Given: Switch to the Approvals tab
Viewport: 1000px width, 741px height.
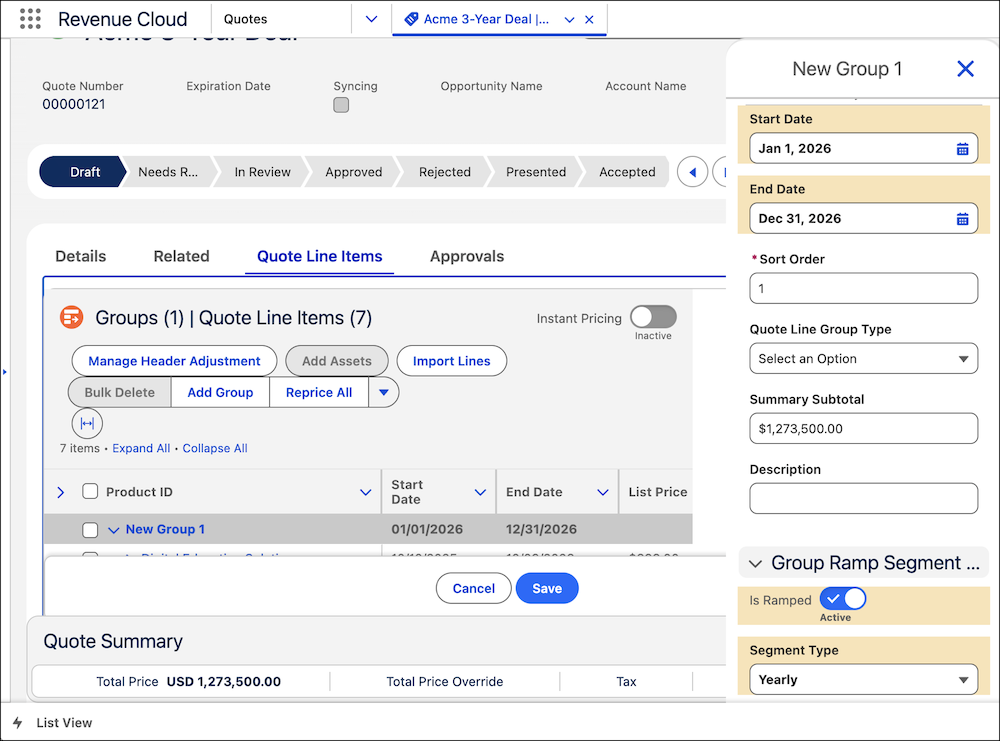Looking at the screenshot, I should 467,256.
